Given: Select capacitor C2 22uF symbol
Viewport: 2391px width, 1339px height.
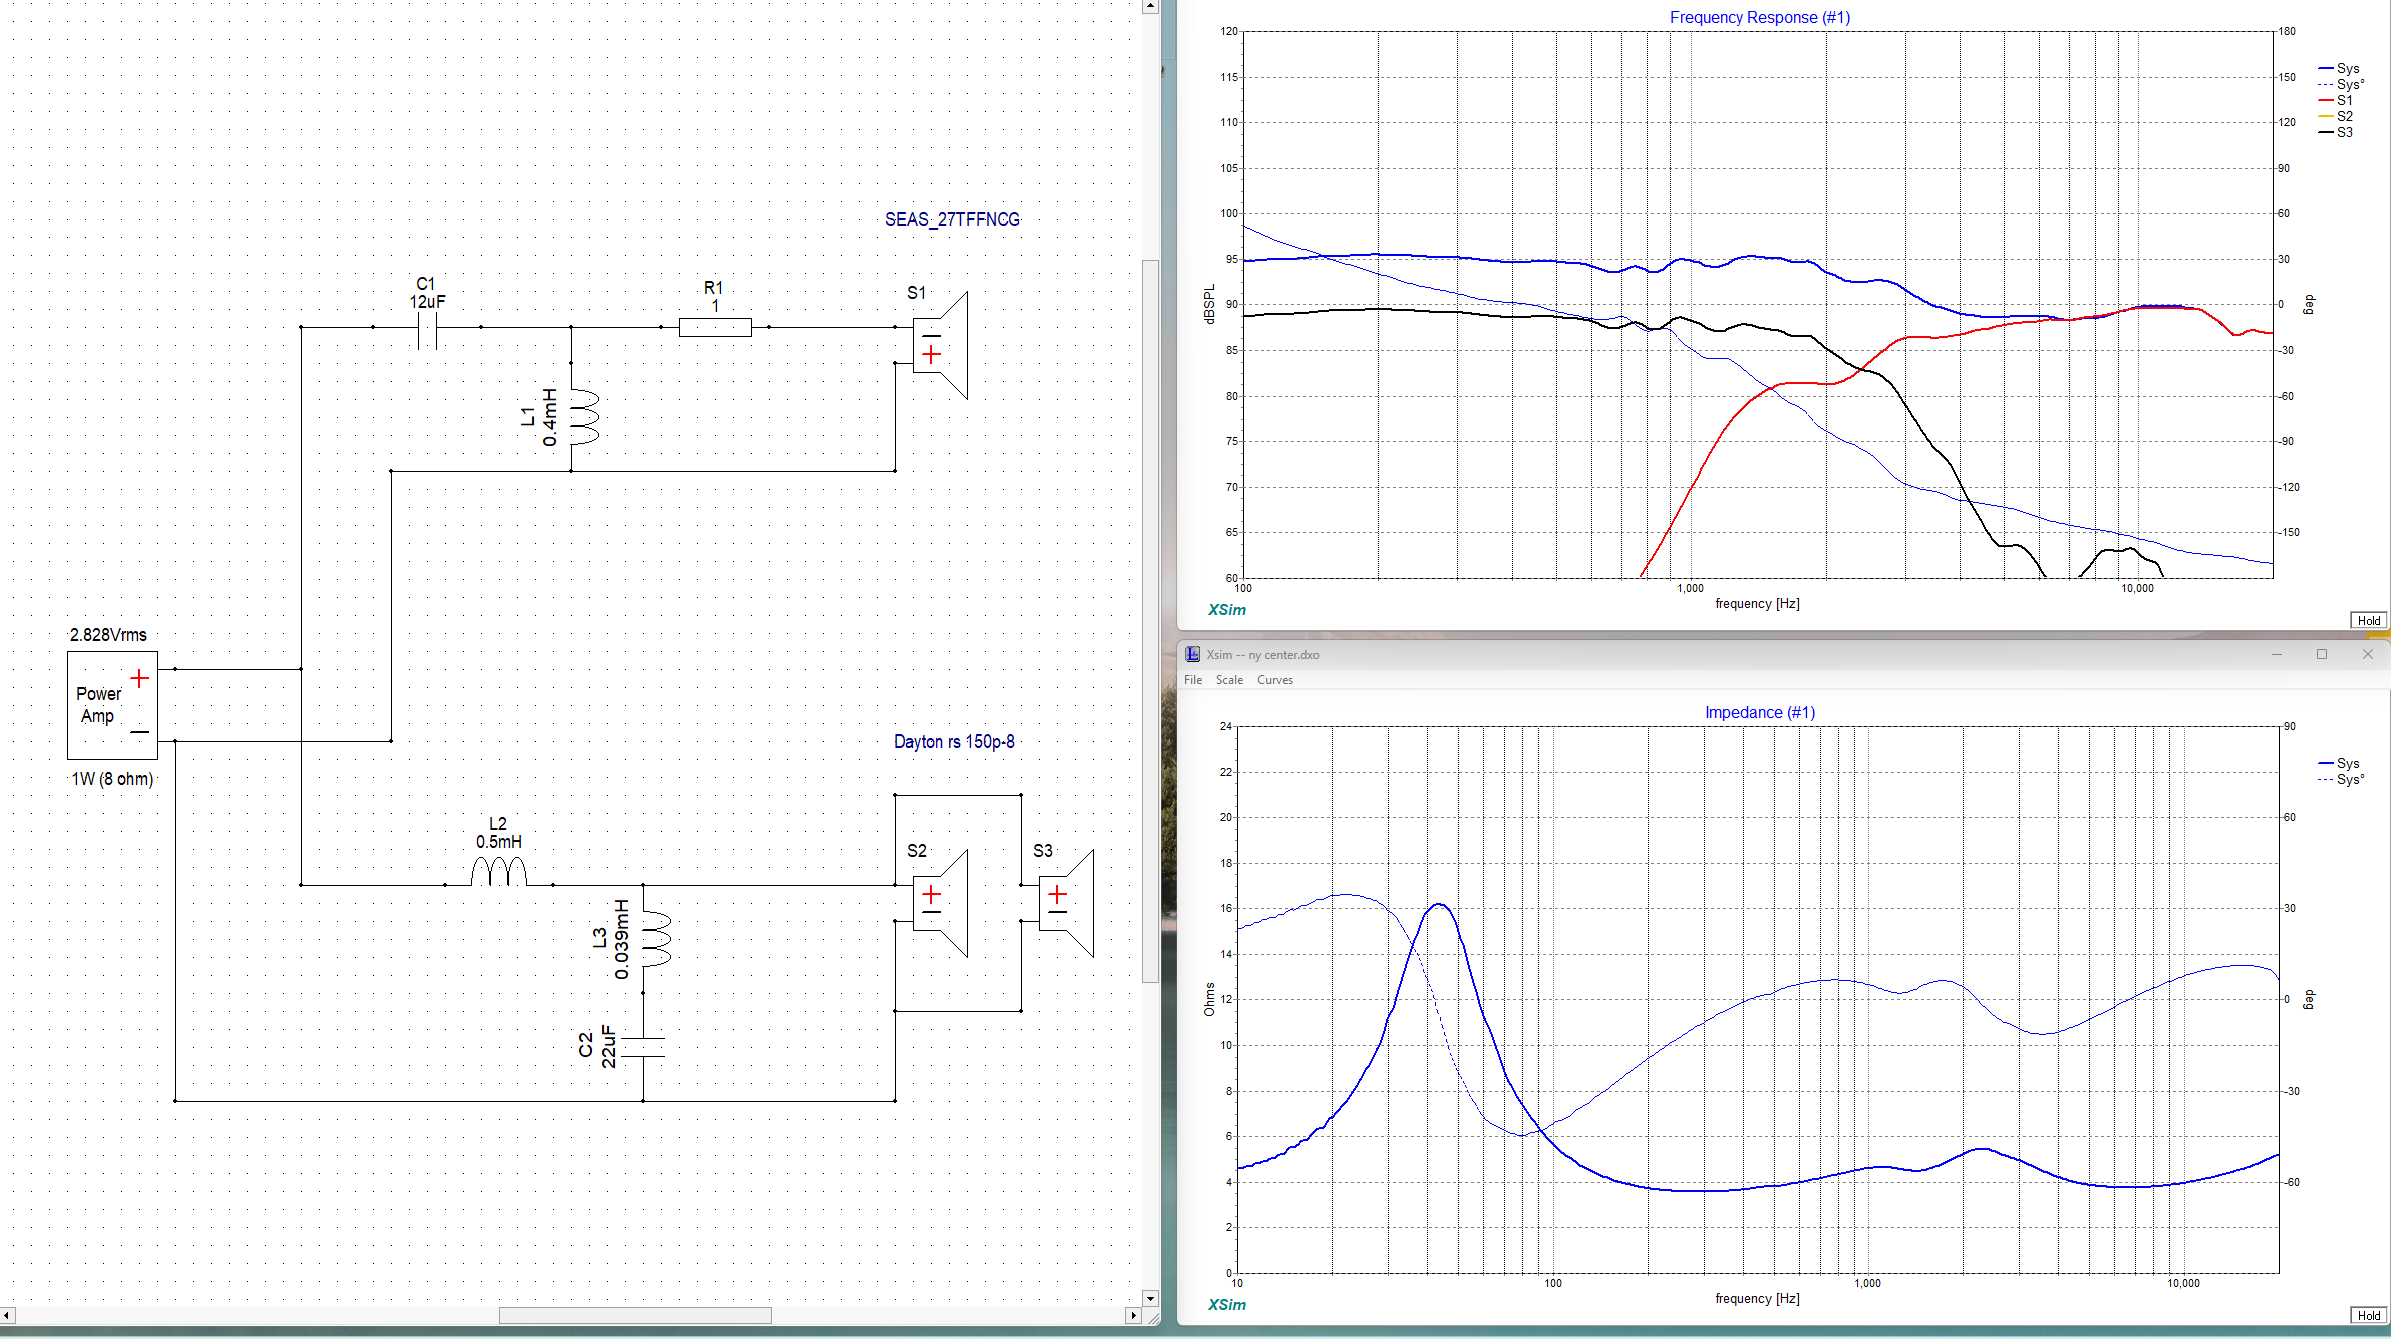Looking at the screenshot, I should [x=643, y=1047].
